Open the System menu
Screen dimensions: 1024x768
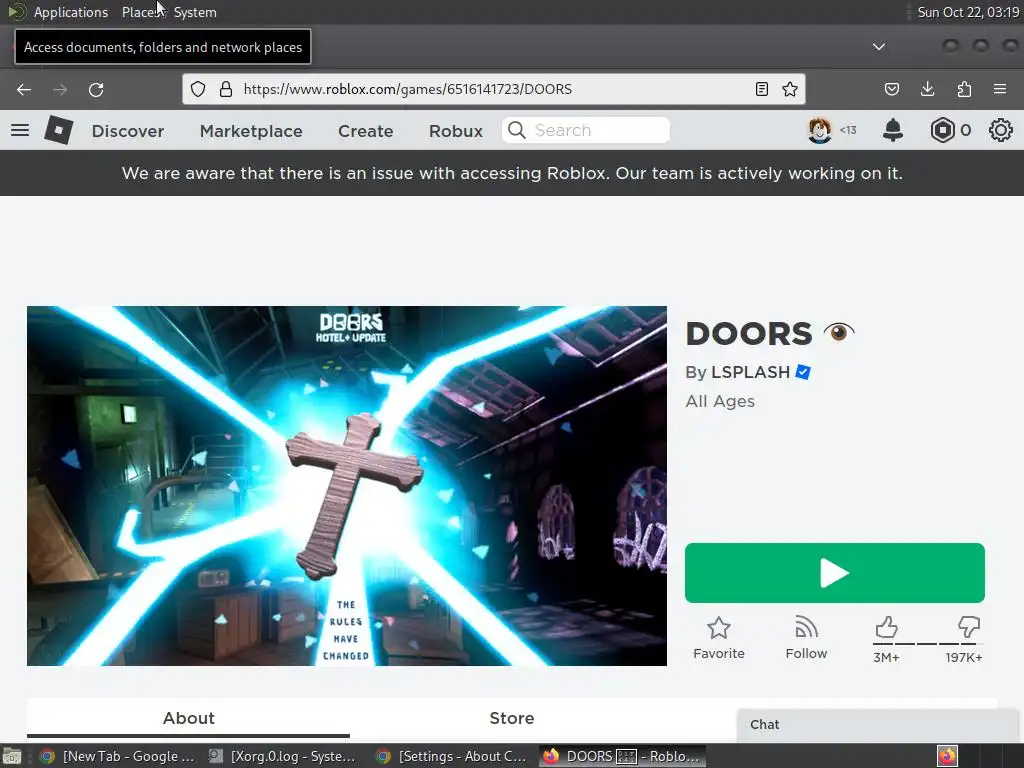tap(195, 12)
